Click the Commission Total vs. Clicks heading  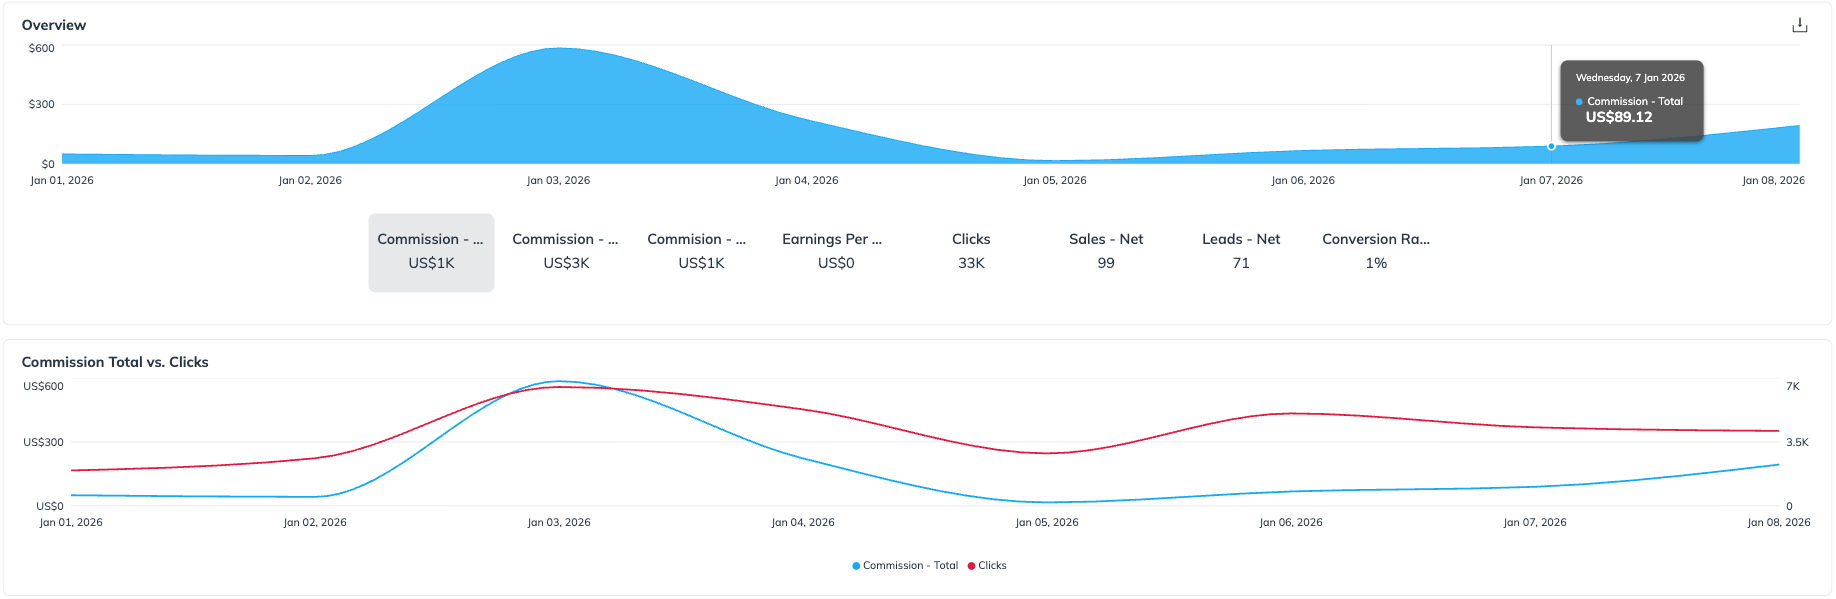pyautogui.click(x=115, y=362)
